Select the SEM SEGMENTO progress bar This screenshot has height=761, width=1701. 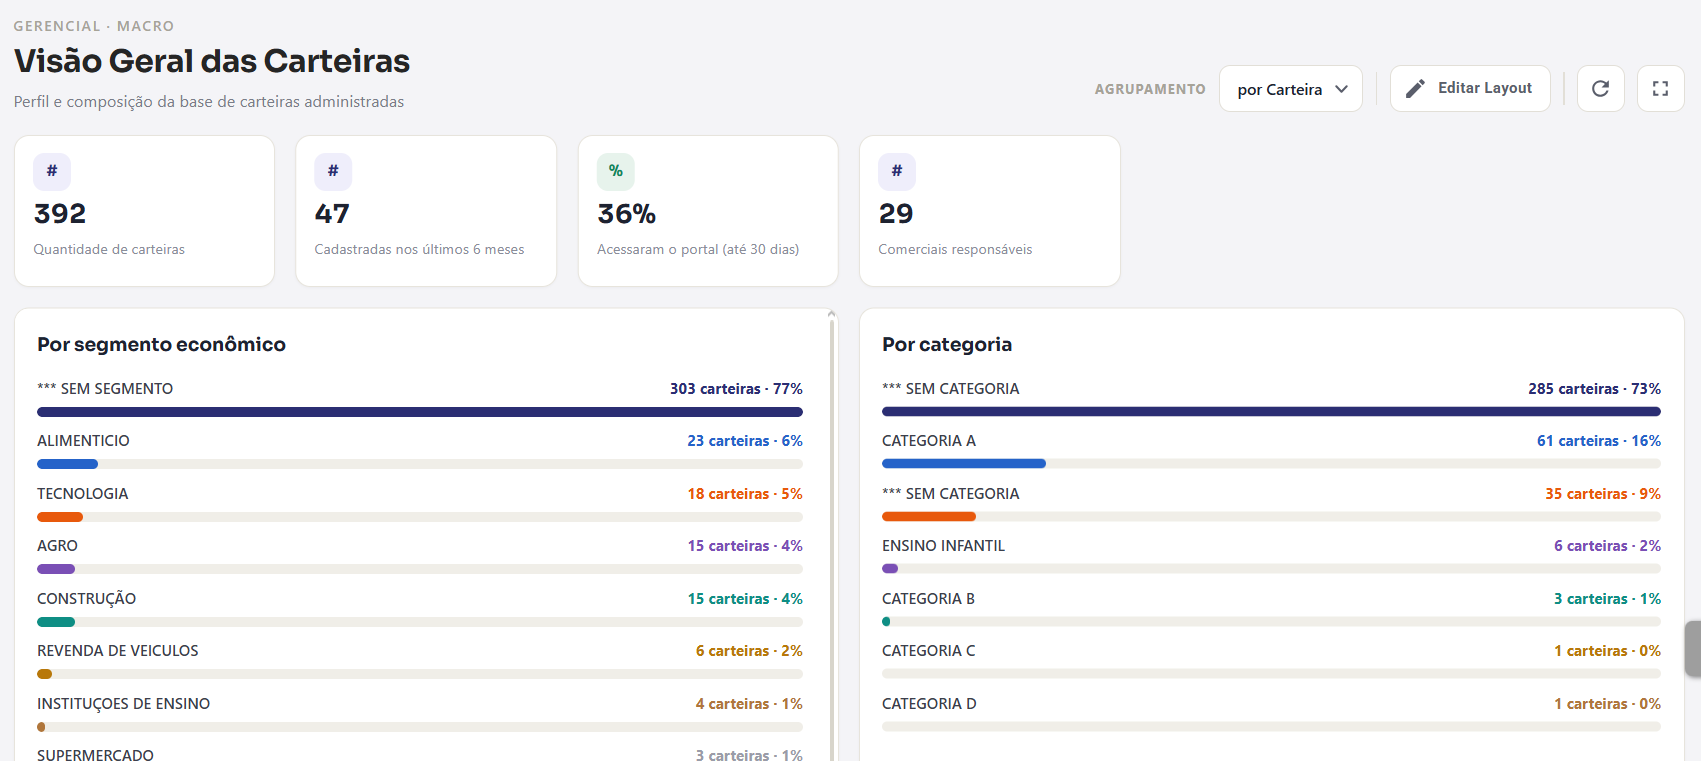click(x=420, y=412)
